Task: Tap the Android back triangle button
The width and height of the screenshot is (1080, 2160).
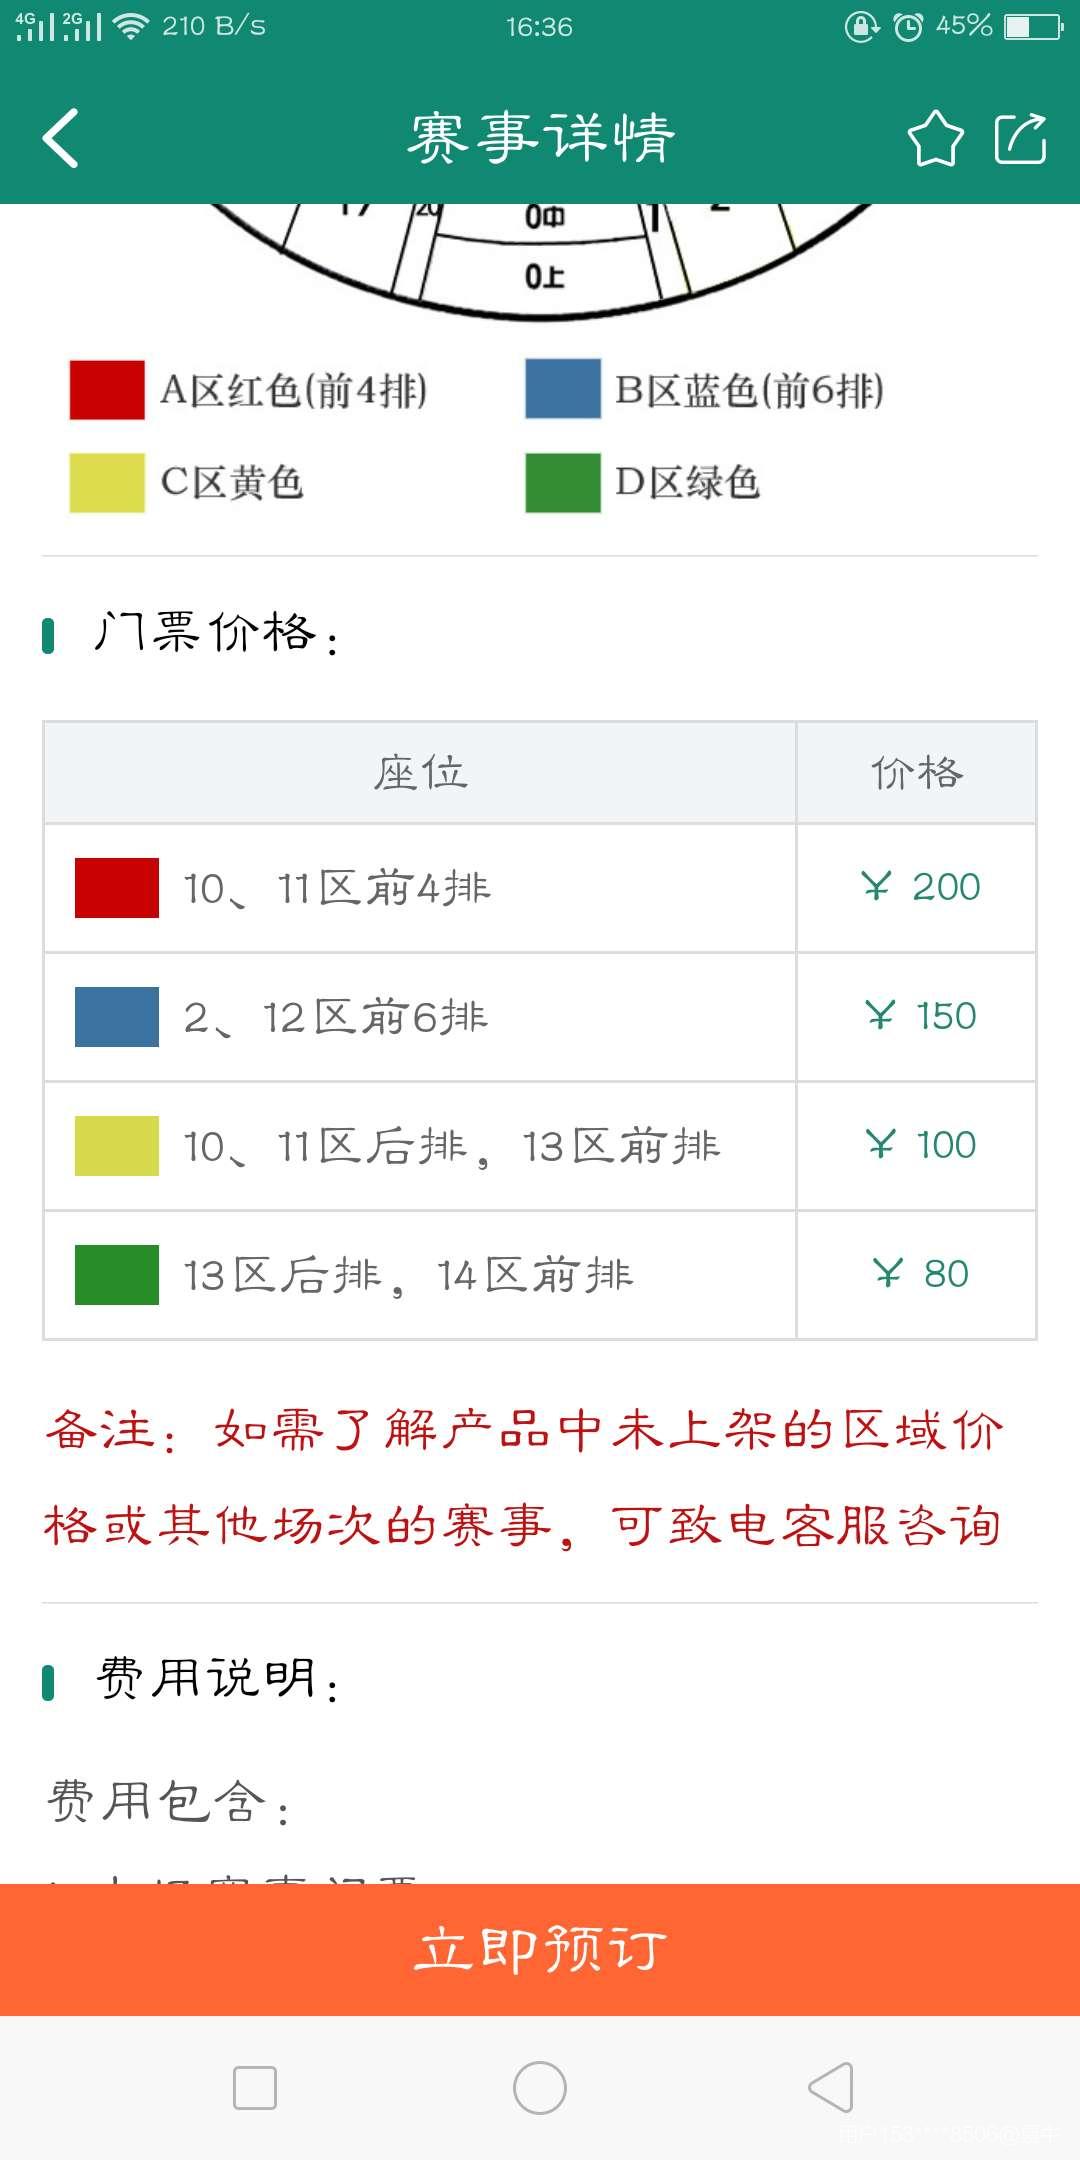Action: (x=830, y=2088)
